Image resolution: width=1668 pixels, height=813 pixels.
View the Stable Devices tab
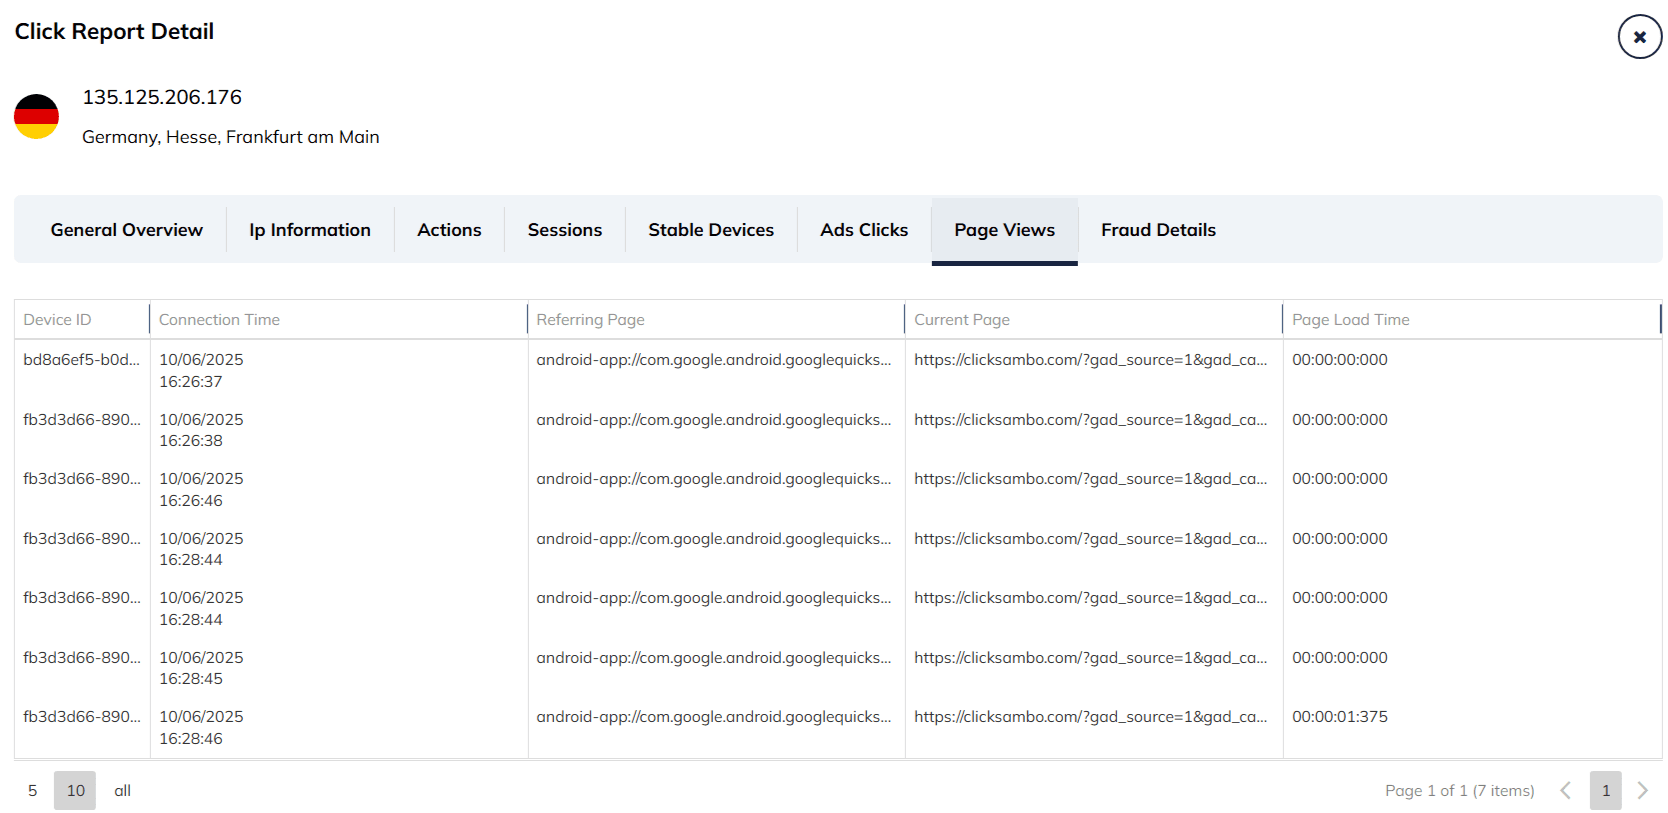click(710, 230)
